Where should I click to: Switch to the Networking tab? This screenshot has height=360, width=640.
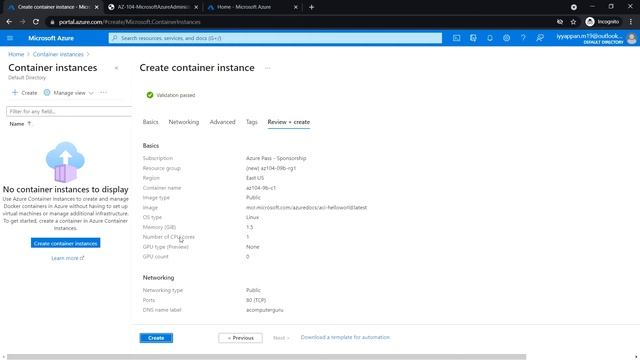pos(184,122)
